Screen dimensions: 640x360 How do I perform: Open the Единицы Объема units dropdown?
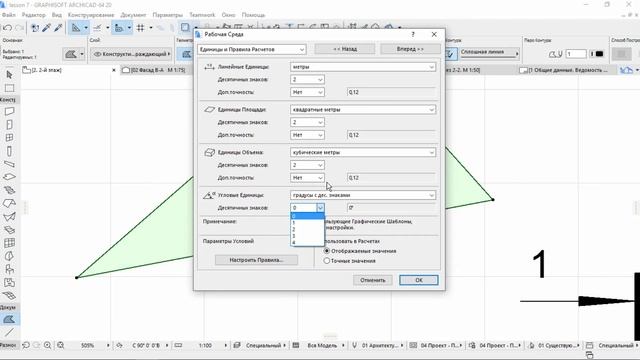coord(363,153)
